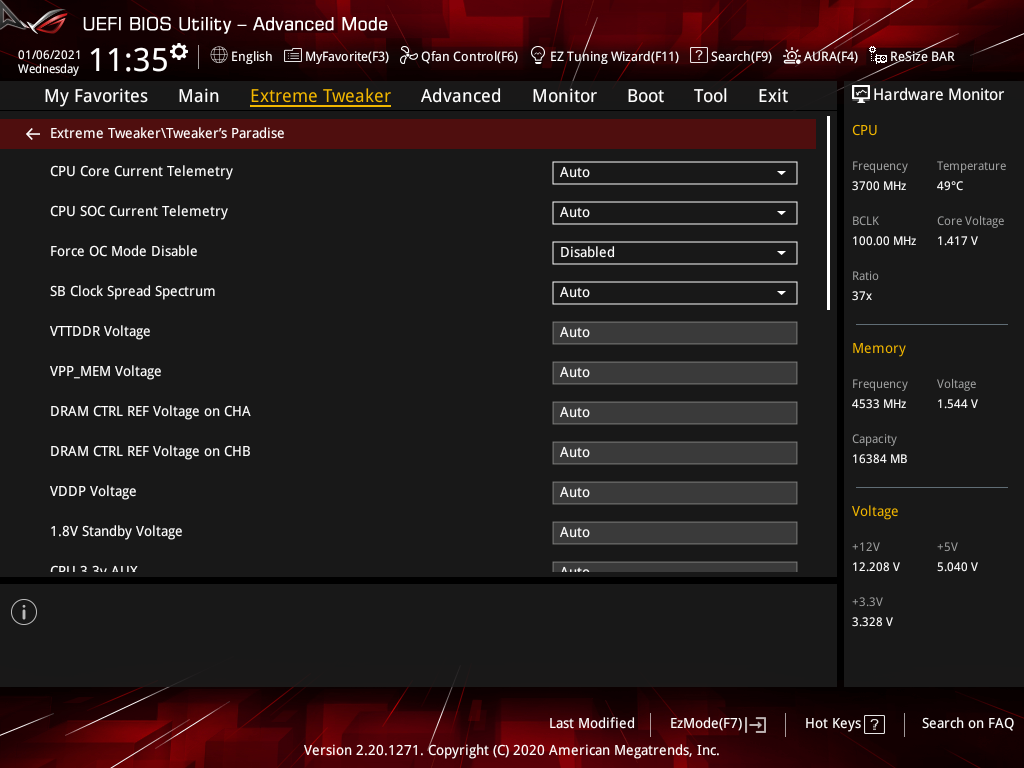
Task: Click the 49°C temperature value
Action: coord(950,186)
